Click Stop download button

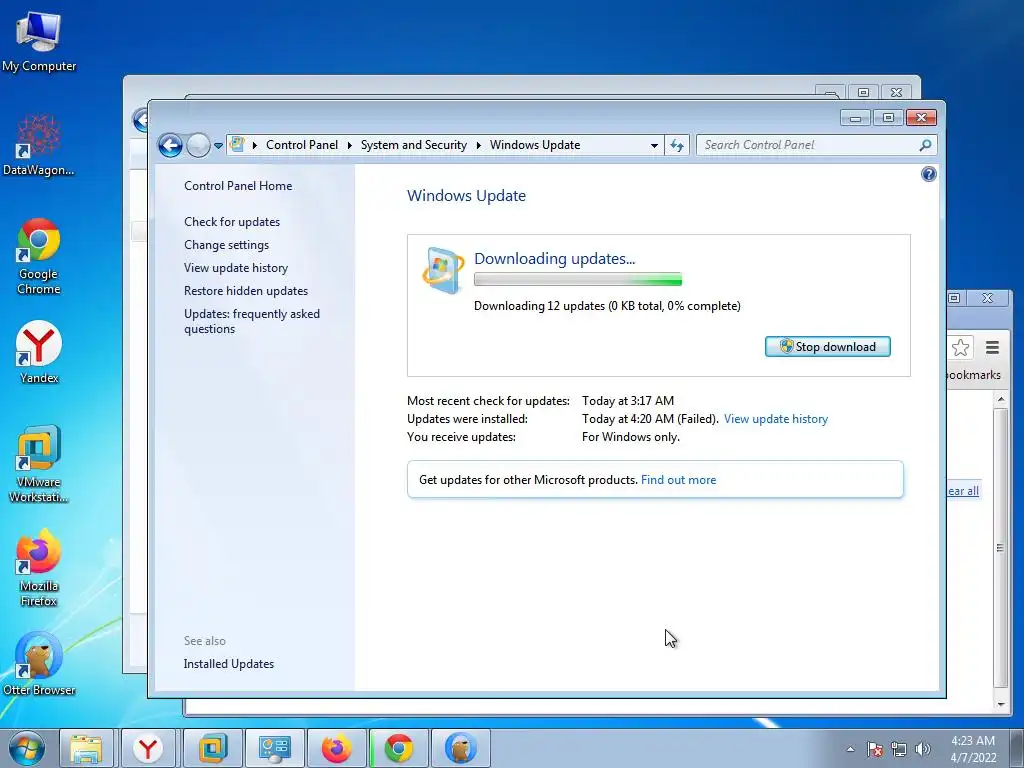827,347
